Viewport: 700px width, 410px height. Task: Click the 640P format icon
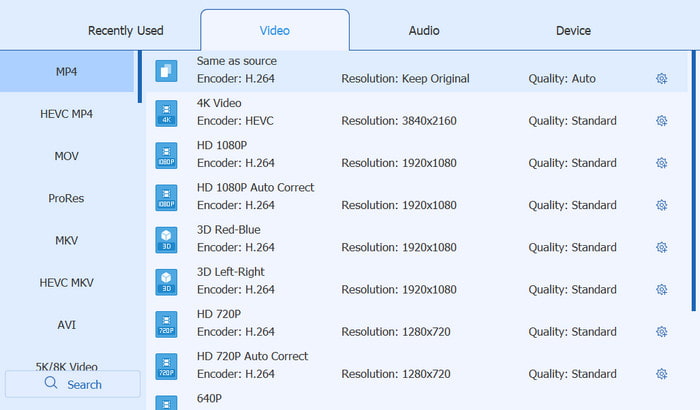(x=166, y=403)
